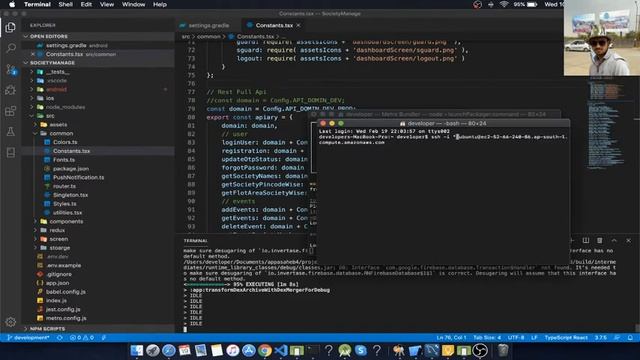Close the Constants.tsx editor tab
This screenshot has width=640, height=360.
click(x=298, y=25)
